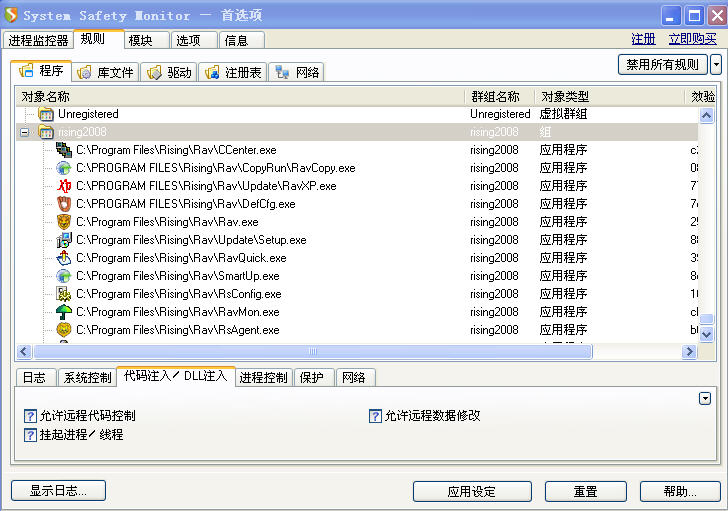728x511 pixels.
Task: Click the rising2008 group folder icon
Action: pos(46,132)
